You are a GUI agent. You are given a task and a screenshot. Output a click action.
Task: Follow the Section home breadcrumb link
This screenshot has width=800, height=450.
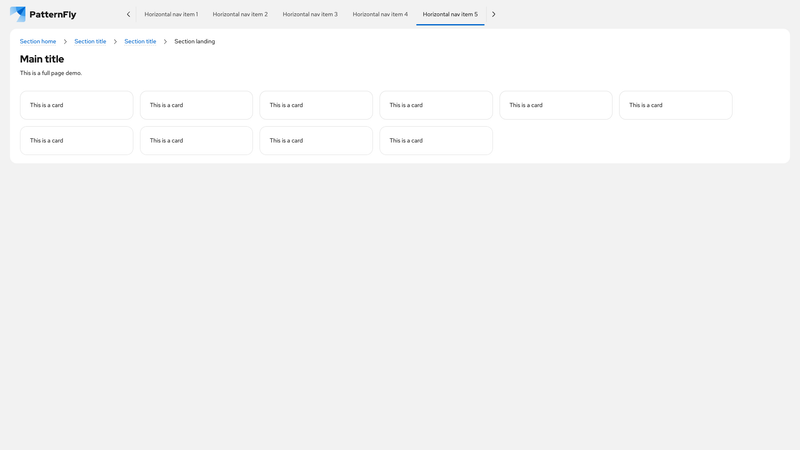(38, 41)
